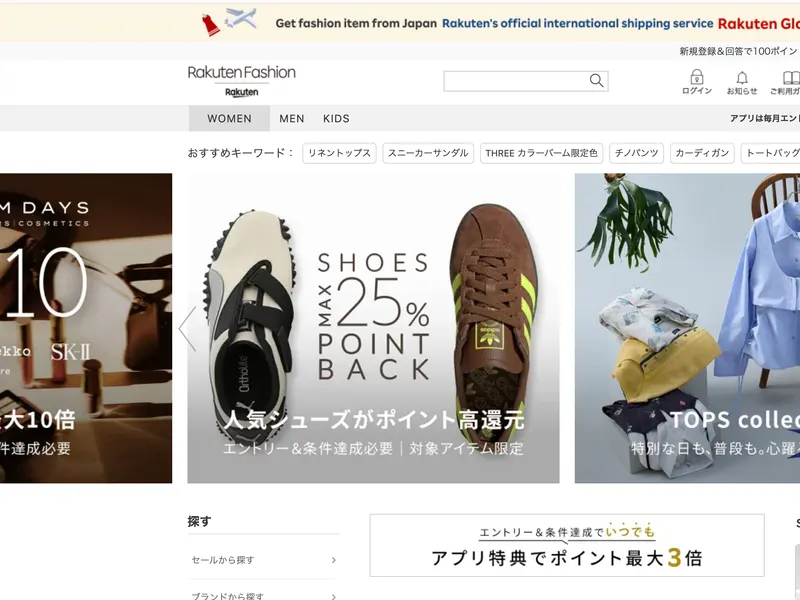Open the アプリ特典でポイント最大3倍 banner
The image size is (800, 600).
coord(567,545)
